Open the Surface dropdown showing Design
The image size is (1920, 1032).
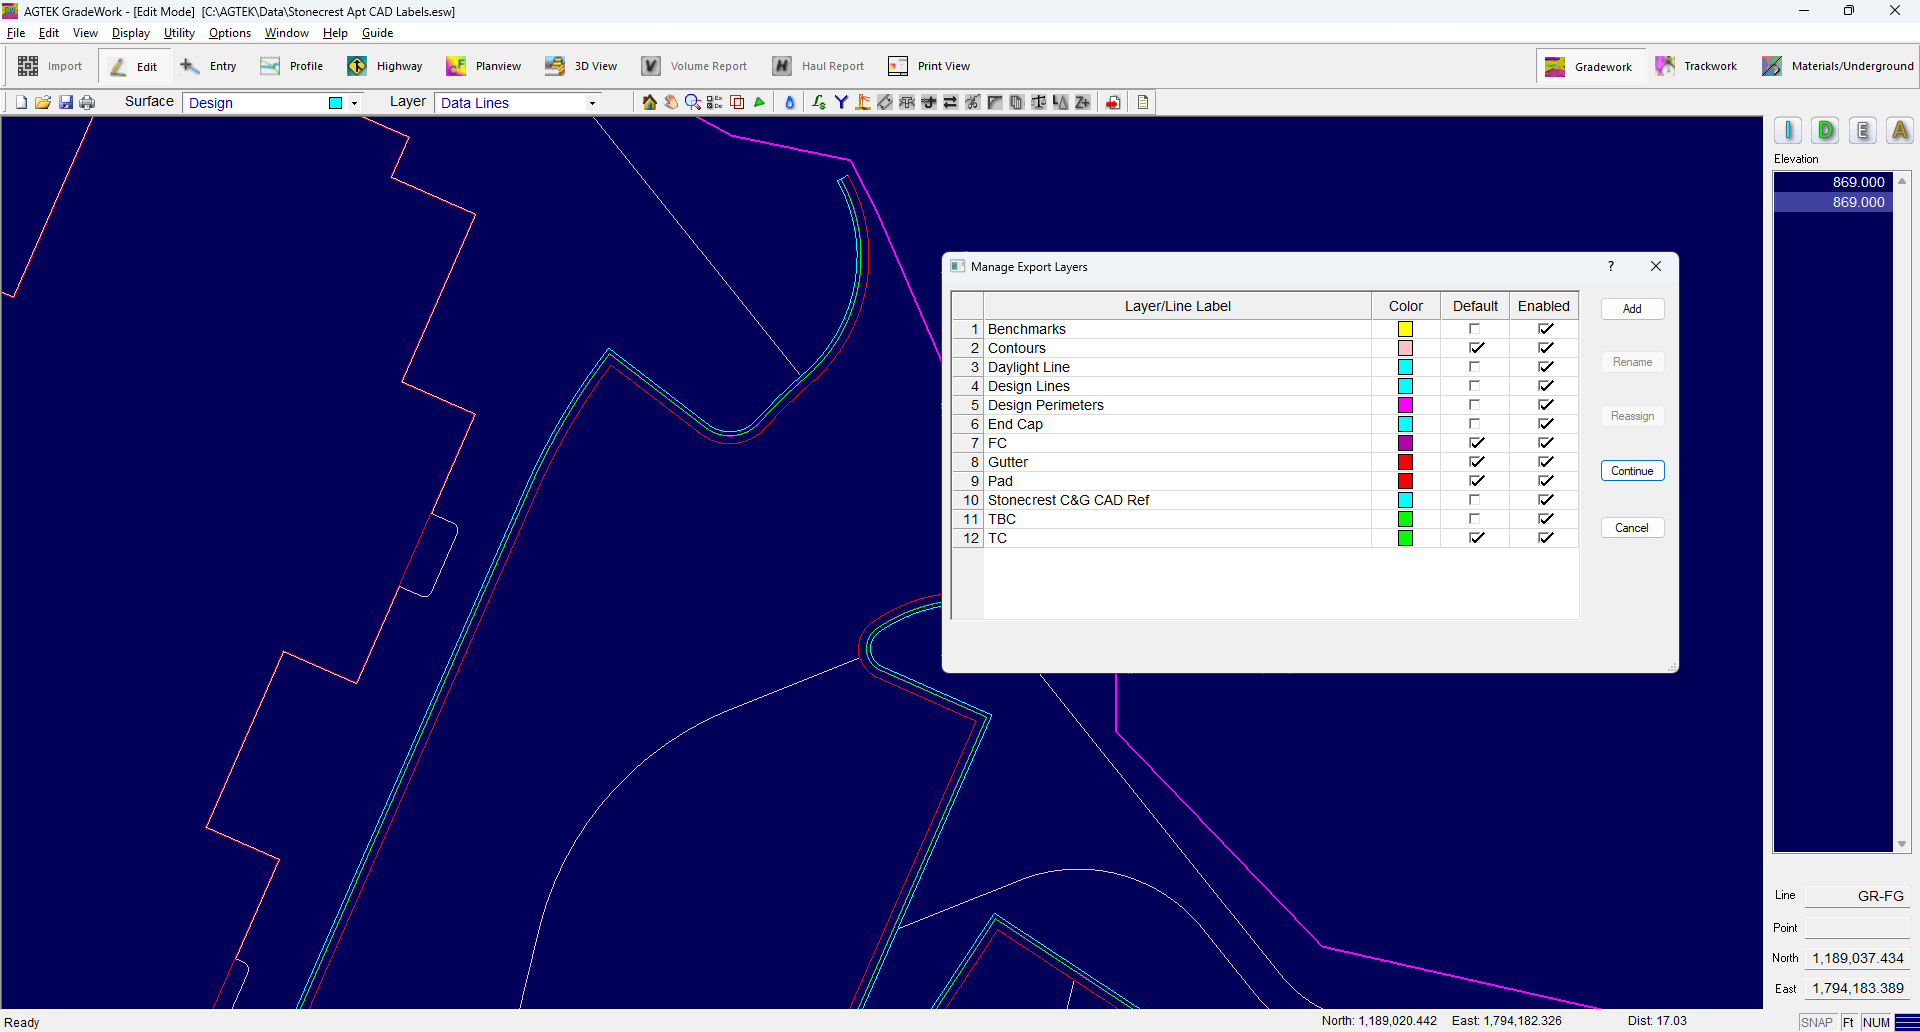[354, 103]
